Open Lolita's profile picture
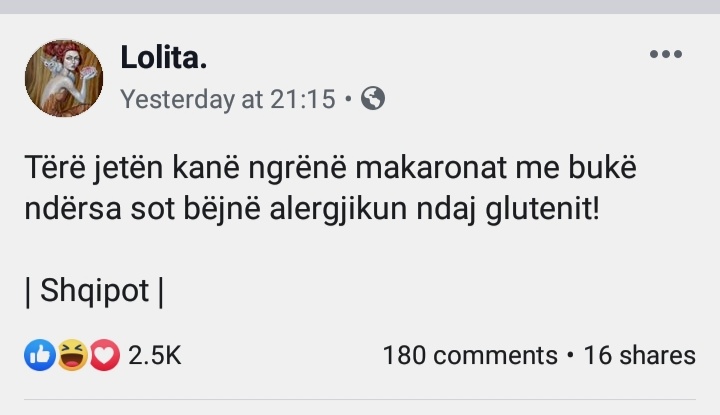The image size is (720, 415). click(64, 78)
